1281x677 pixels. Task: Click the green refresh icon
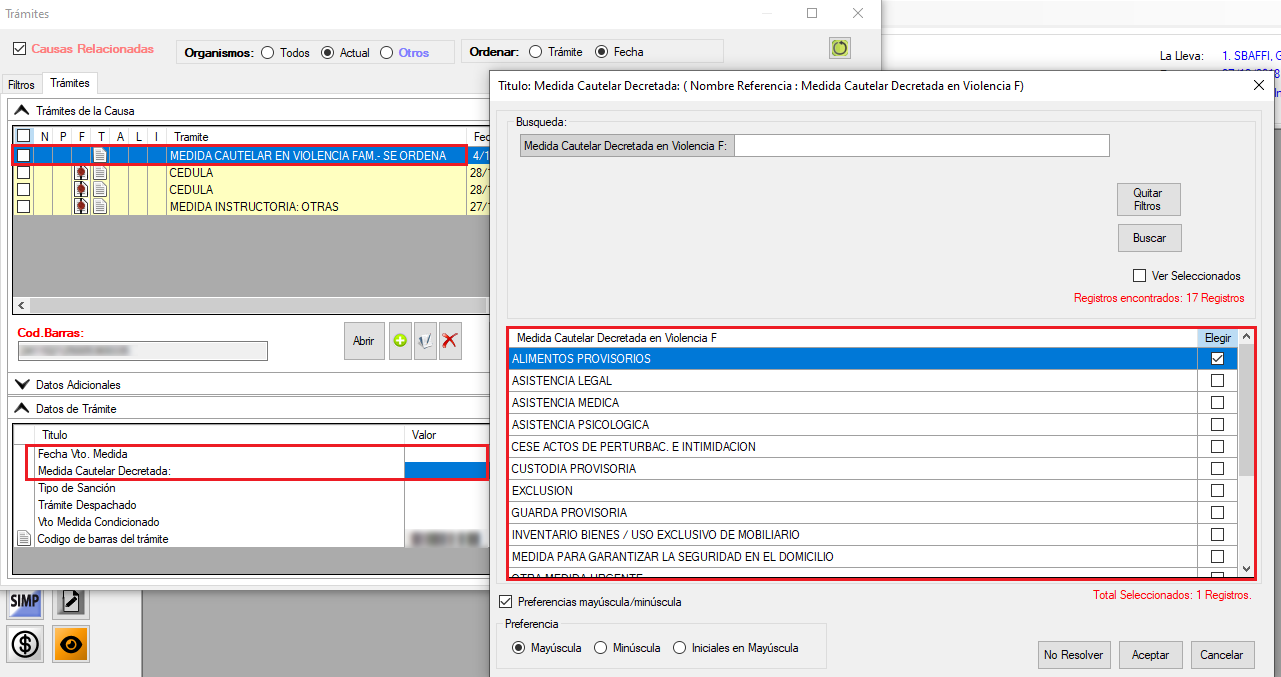tap(839, 48)
